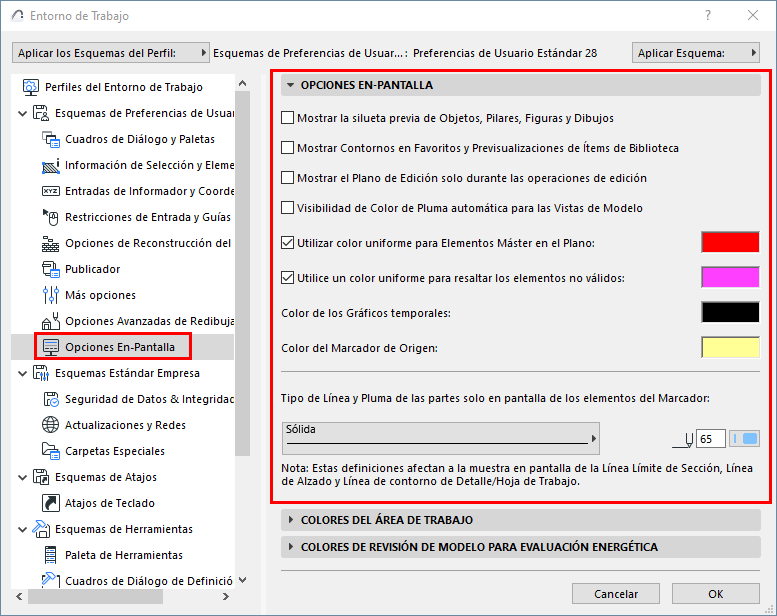The width and height of the screenshot is (777, 616).
Task: Click the tree scroll up arrow
Action: (242, 83)
